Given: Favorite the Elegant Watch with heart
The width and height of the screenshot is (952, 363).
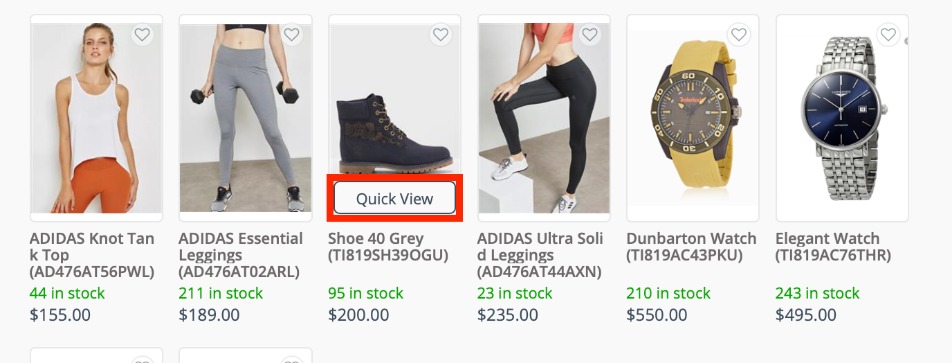Looking at the screenshot, I should pyautogui.click(x=888, y=35).
